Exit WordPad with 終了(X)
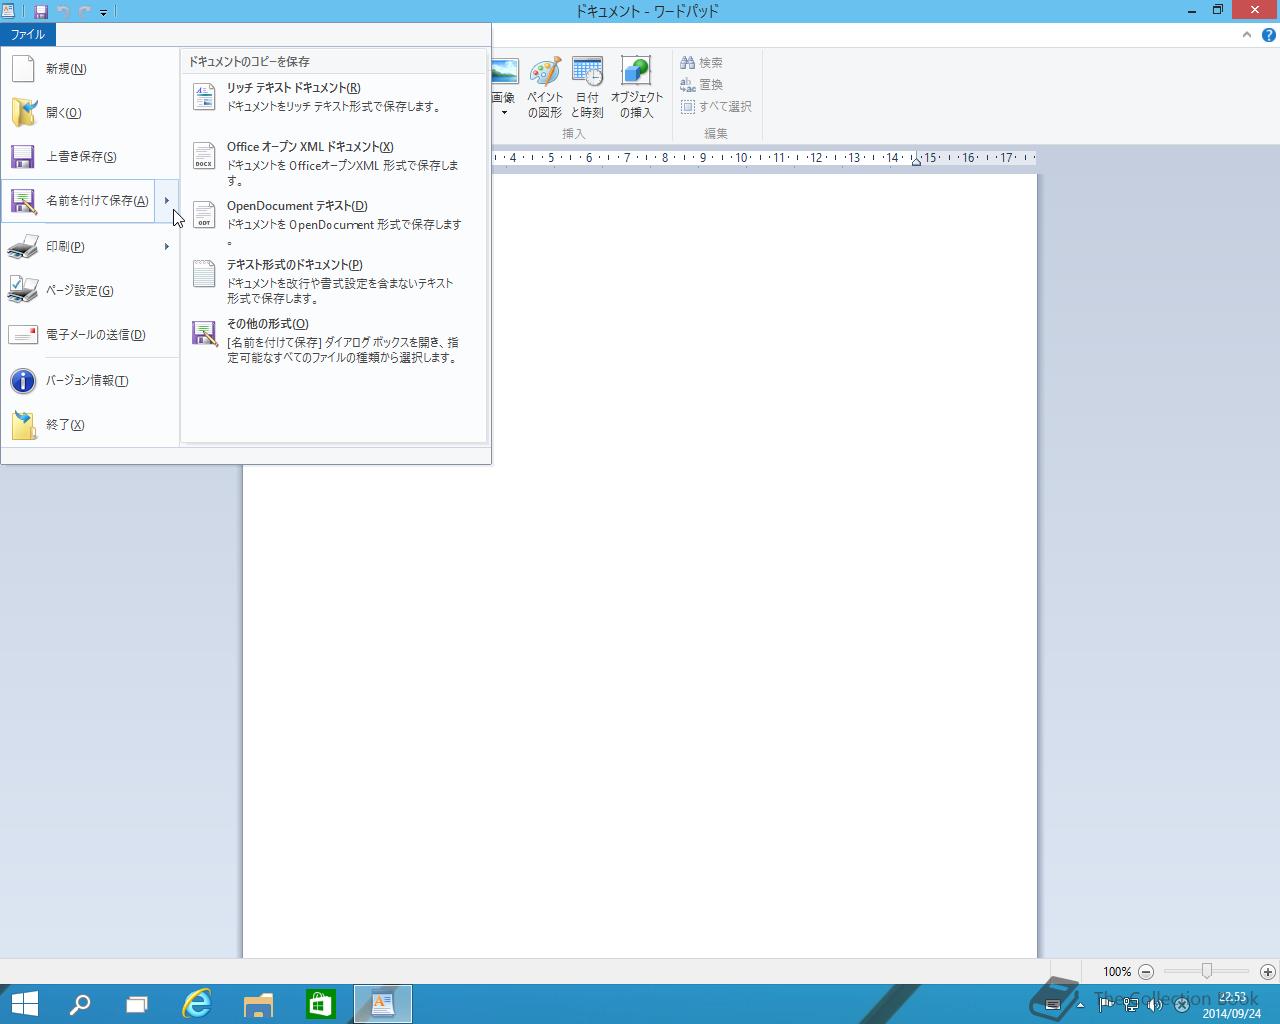This screenshot has width=1280, height=1024. tap(90, 425)
